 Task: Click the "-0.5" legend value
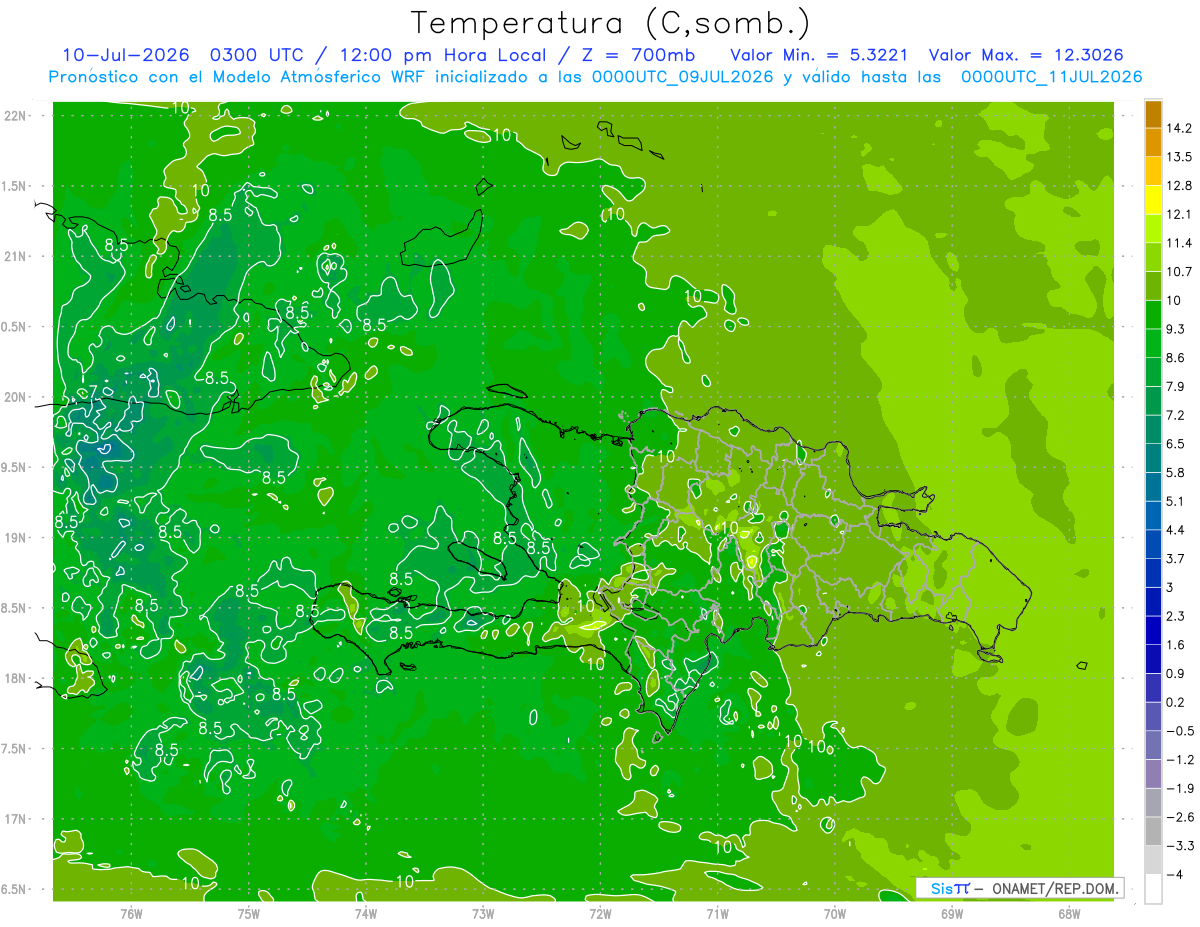(1179, 731)
